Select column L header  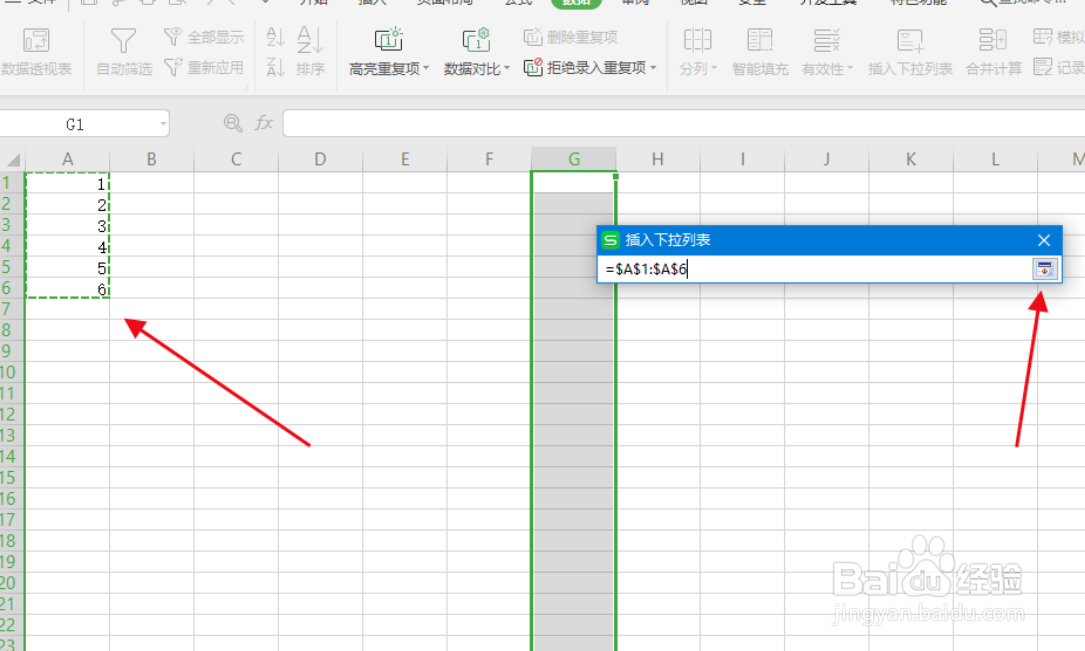pyautogui.click(x=996, y=160)
